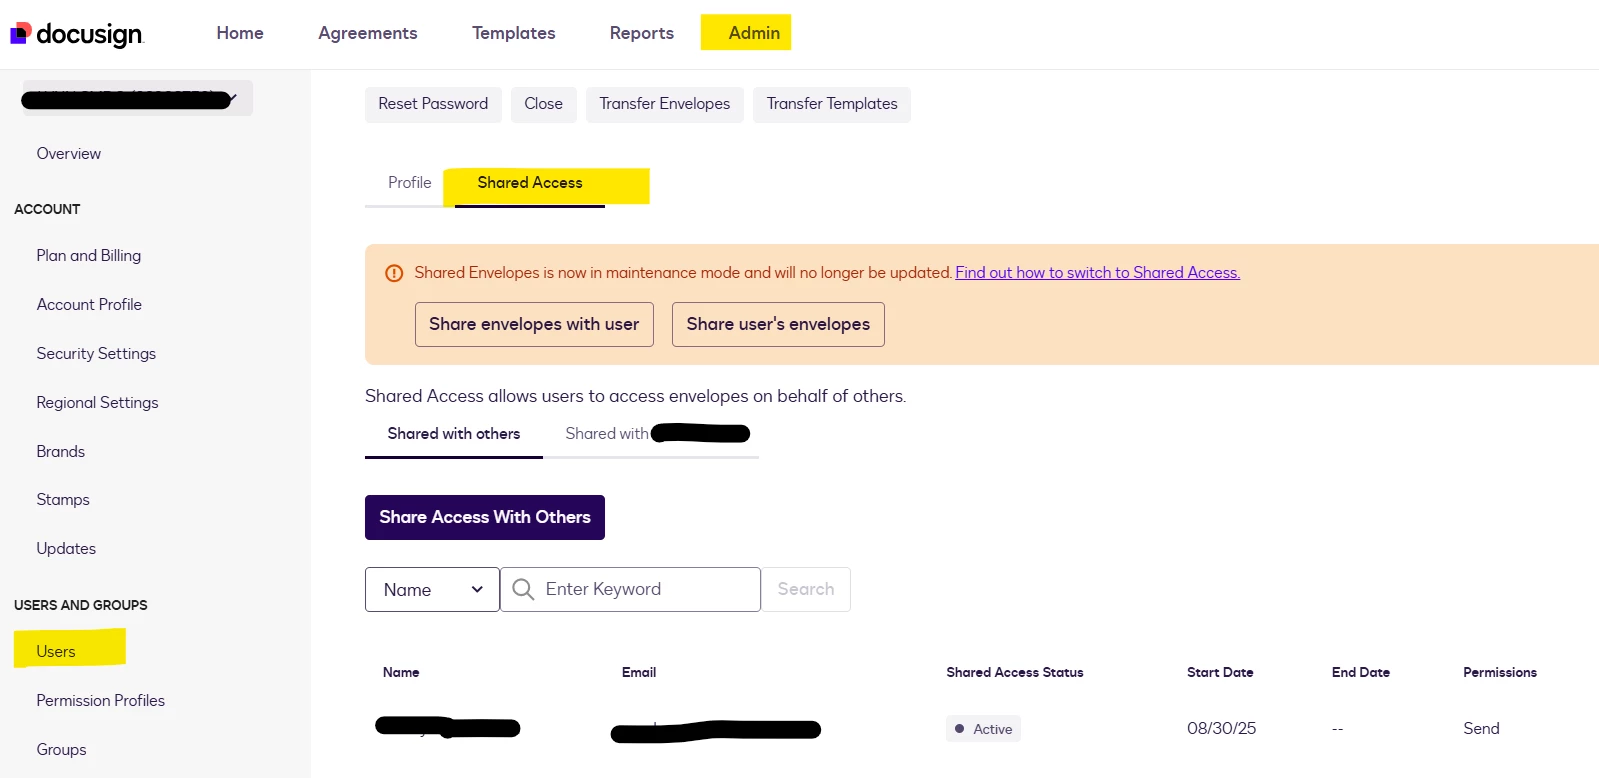Viewport: 1599px width, 778px height.
Task: Click the redacted user name in the table
Action: [448, 727]
